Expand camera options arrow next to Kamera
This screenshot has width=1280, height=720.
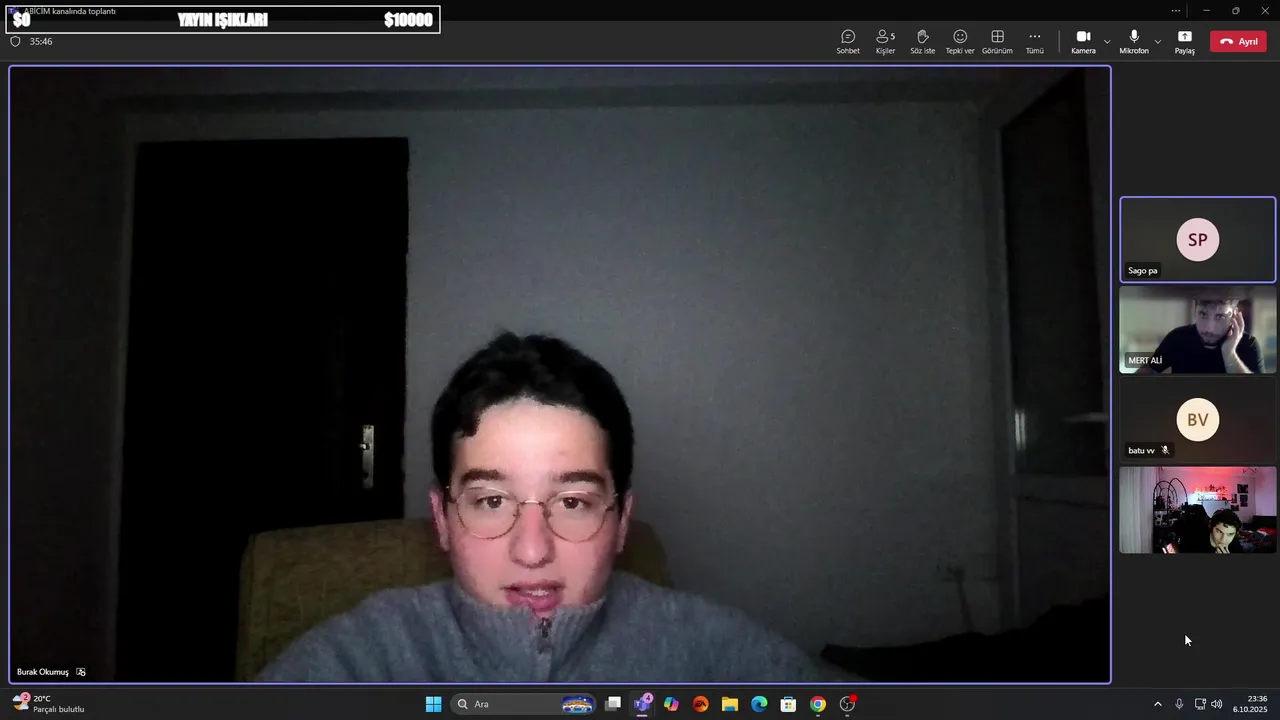coord(1107,41)
